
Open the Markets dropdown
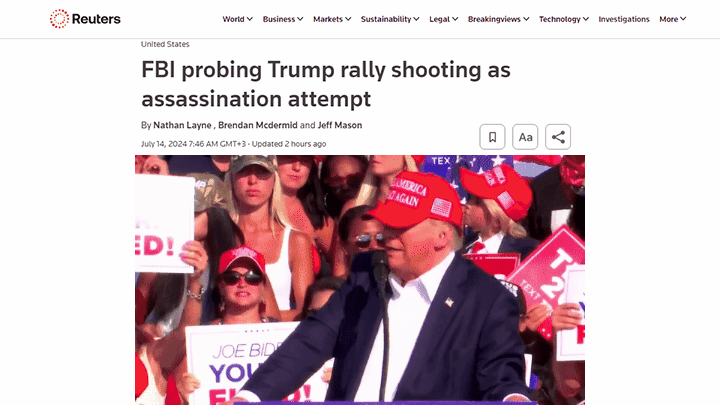coord(332,19)
